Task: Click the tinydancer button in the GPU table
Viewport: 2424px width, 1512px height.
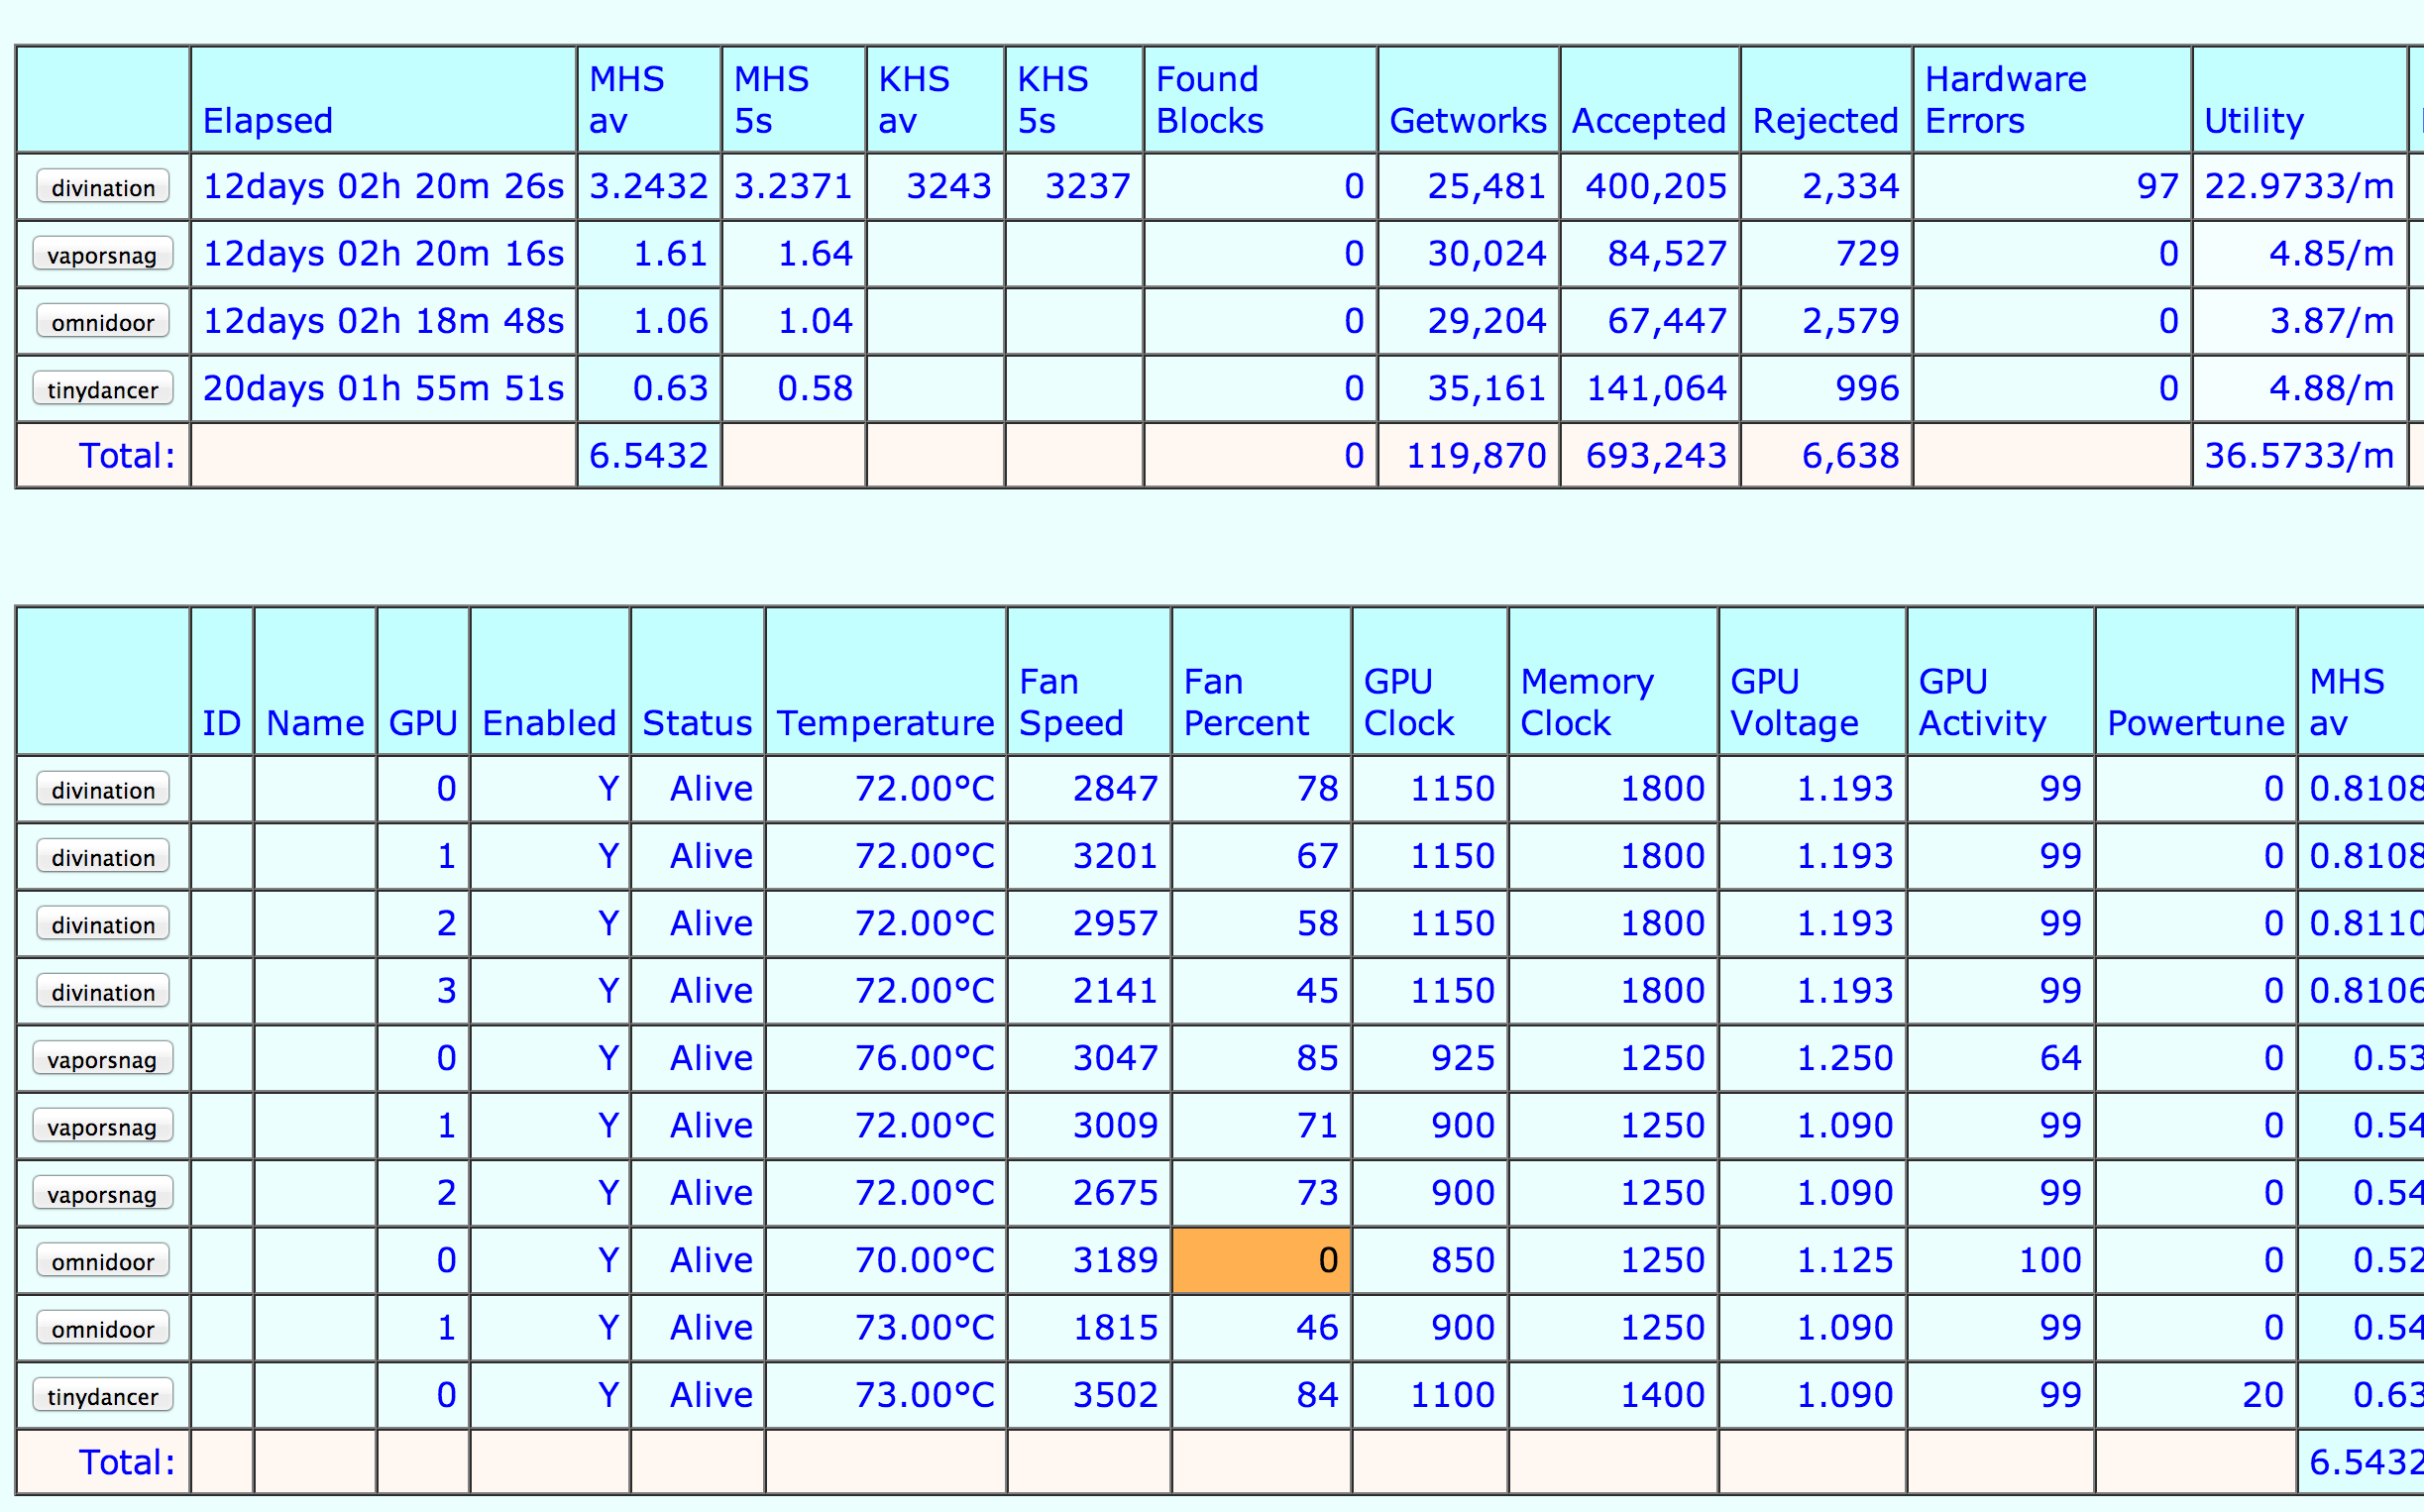Action: click(x=103, y=1396)
